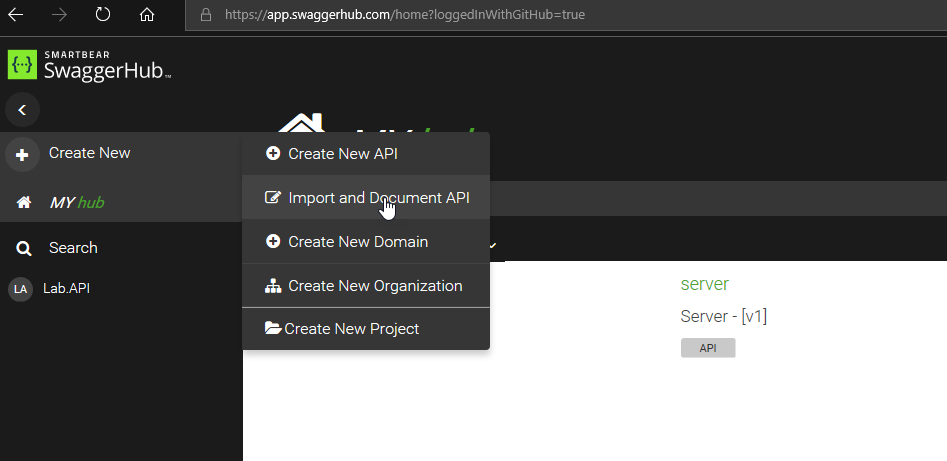
Task: Reload the page with refresh icon
Action: click(103, 14)
